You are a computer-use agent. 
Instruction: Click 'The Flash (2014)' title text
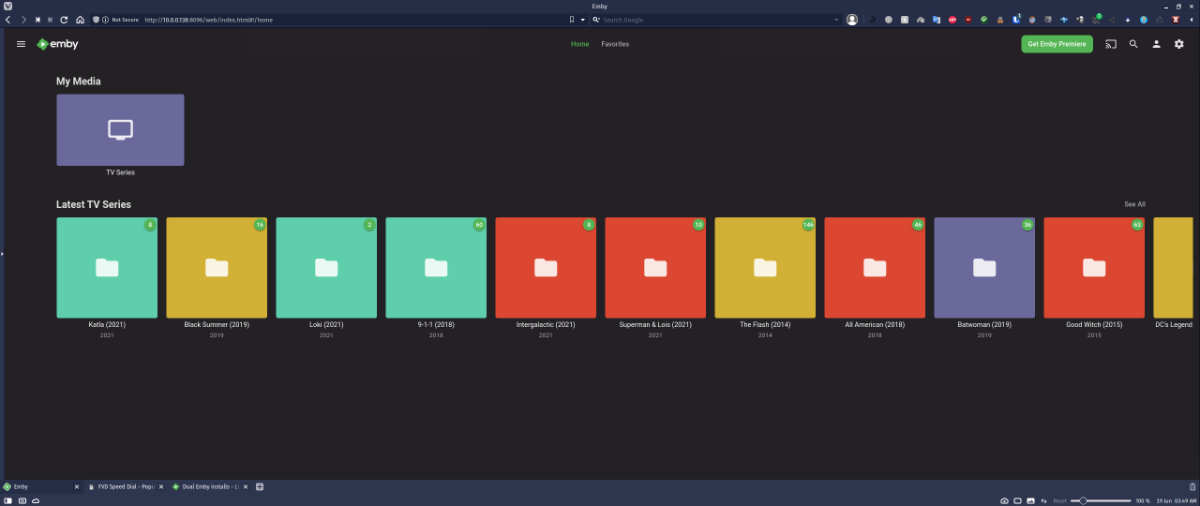pyautogui.click(x=765, y=325)
